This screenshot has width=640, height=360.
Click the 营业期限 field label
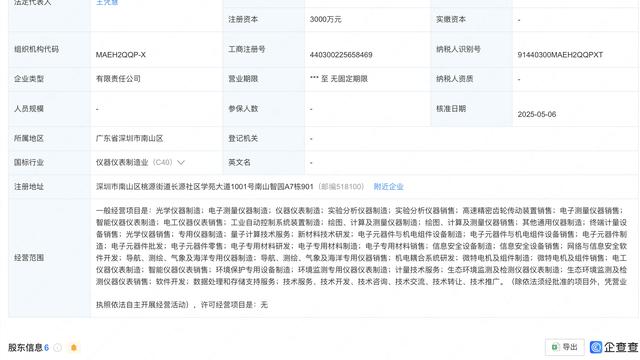point(243,78)
